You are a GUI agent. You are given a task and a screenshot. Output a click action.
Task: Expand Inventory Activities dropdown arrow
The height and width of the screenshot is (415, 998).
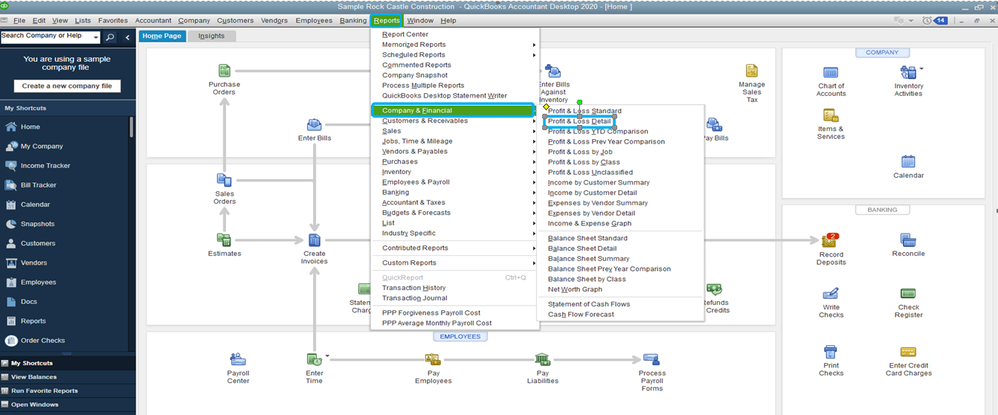[x=921, y=67]
